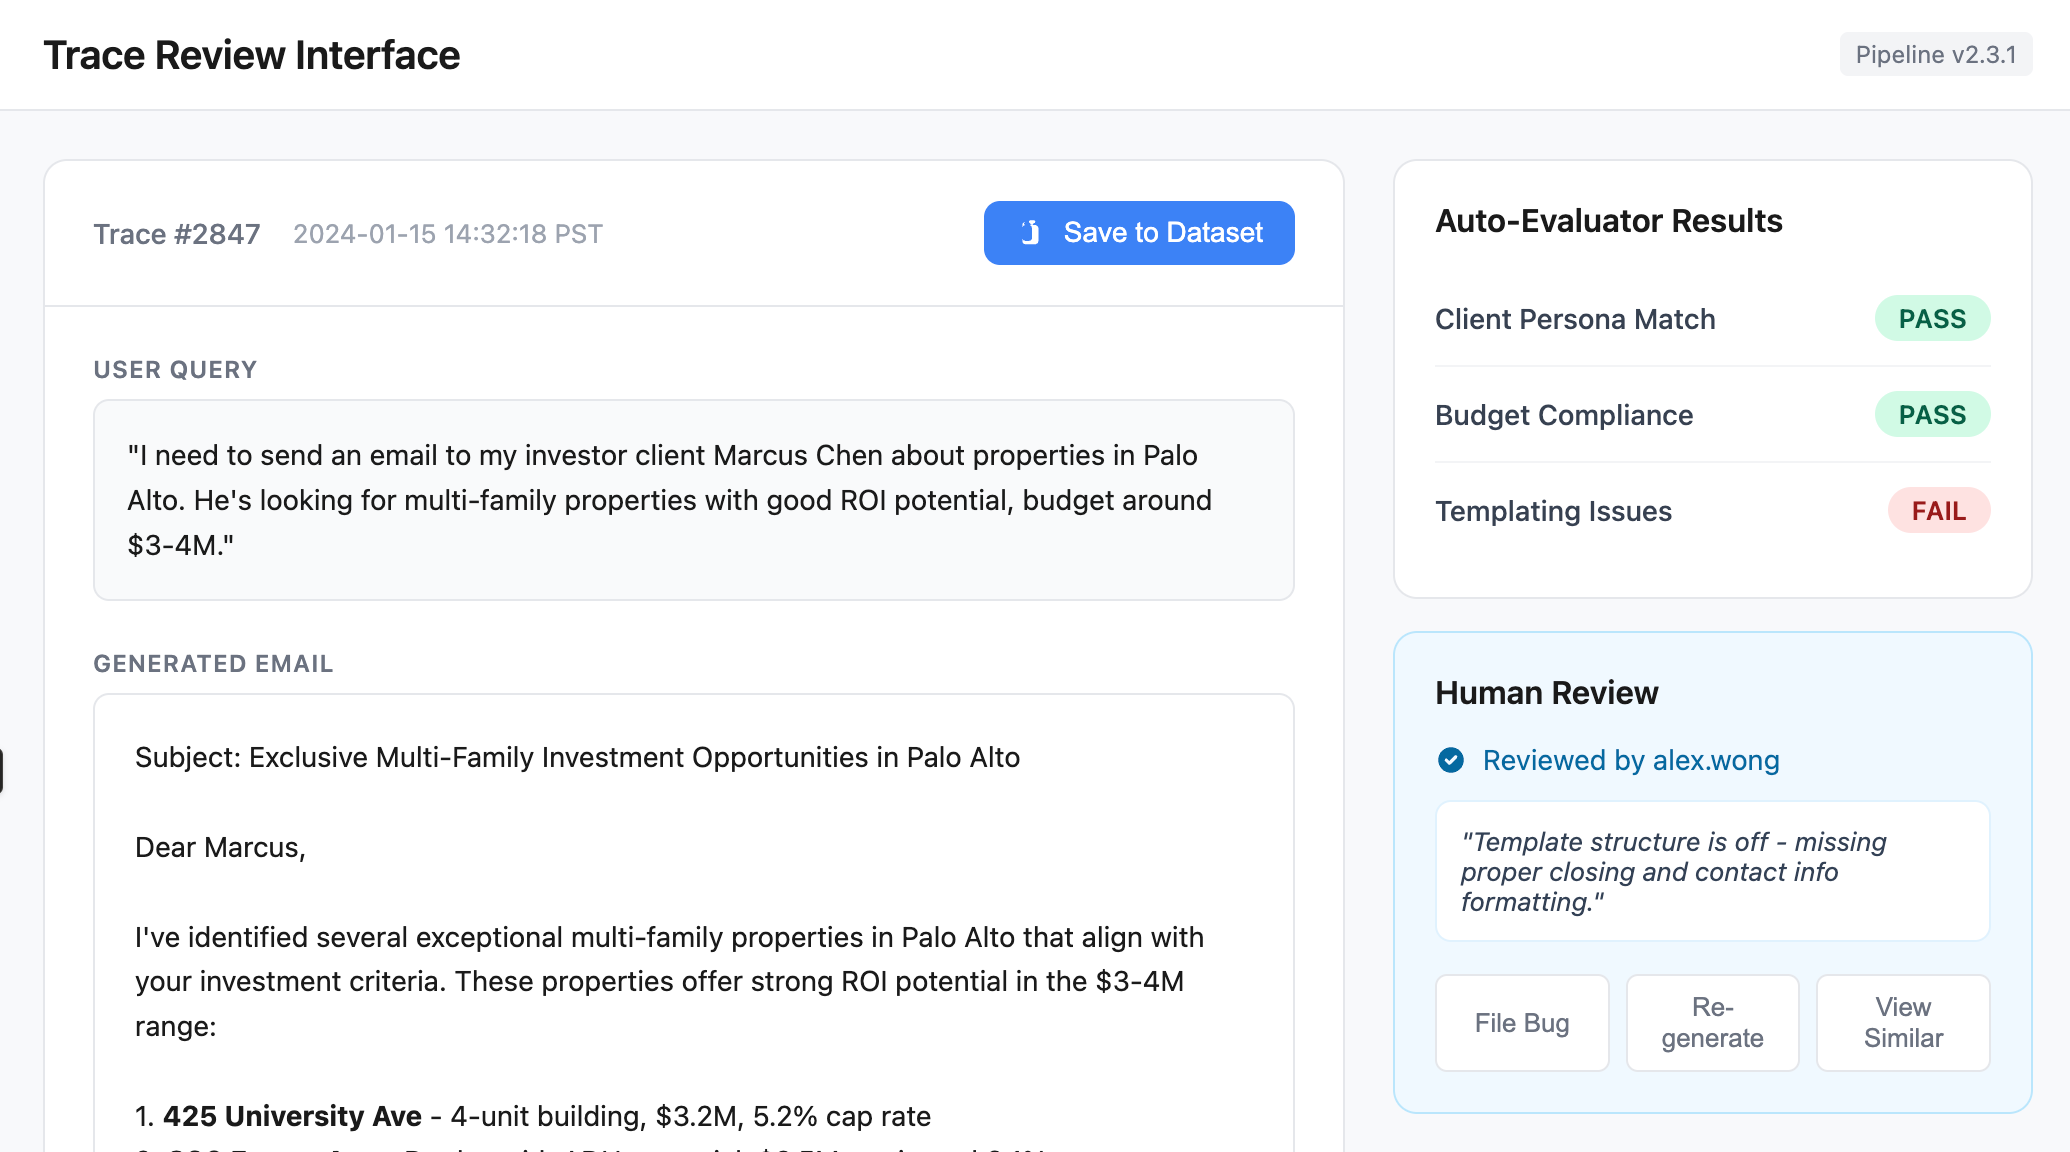Open the Reviewed by alex.wong link

coord(1630,760)
